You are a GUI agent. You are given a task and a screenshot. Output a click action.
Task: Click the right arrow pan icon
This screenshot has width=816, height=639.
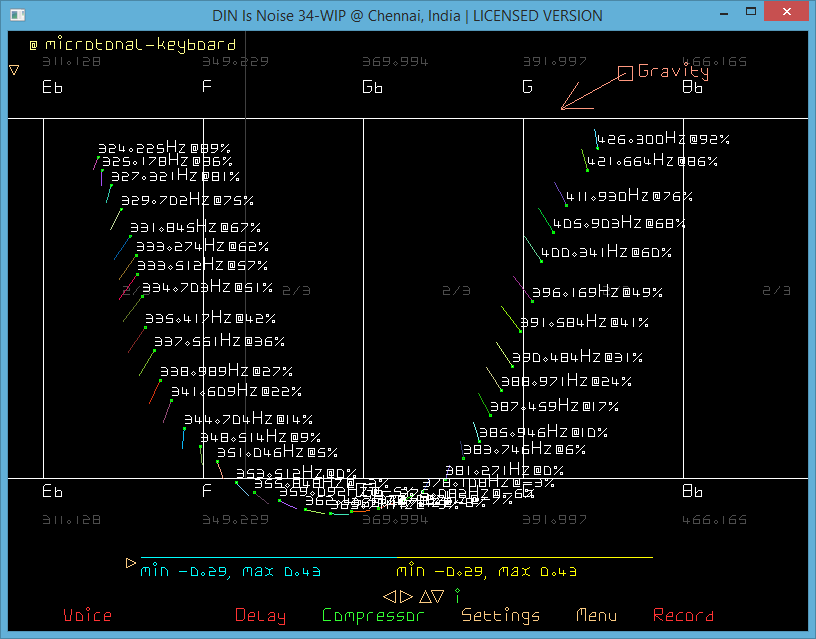pyautogui.click(x=404, y=596)
